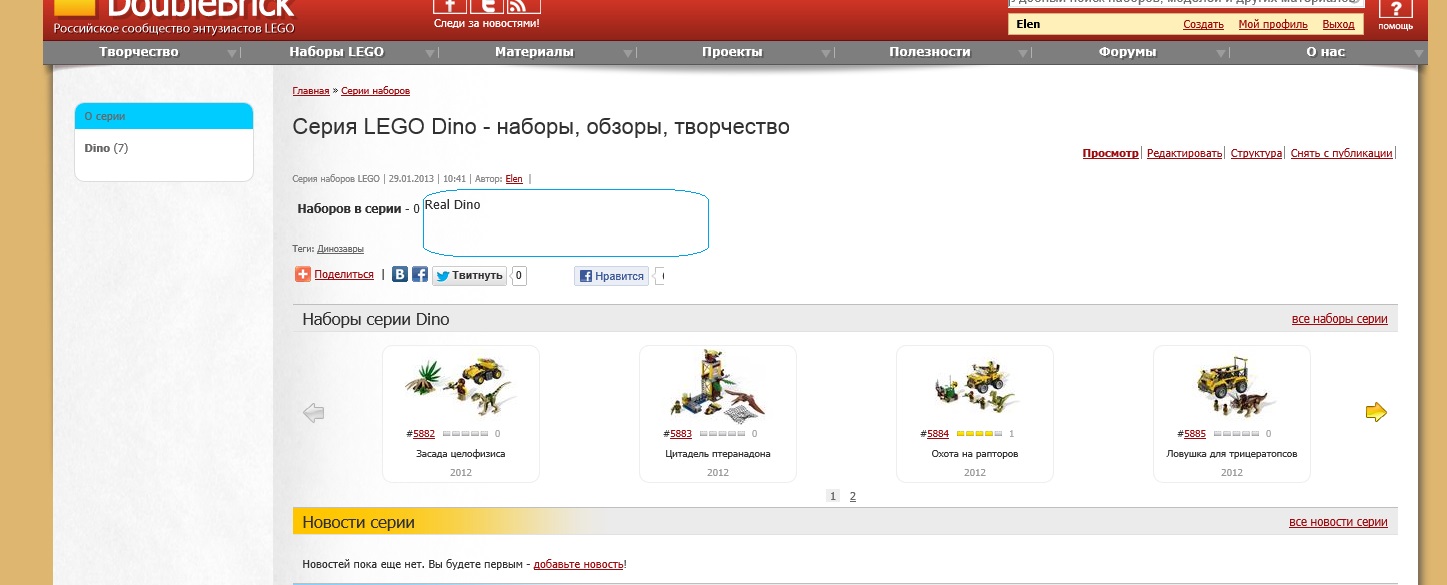
Task: Click Снять с публикации
Action: [1341, 153]
